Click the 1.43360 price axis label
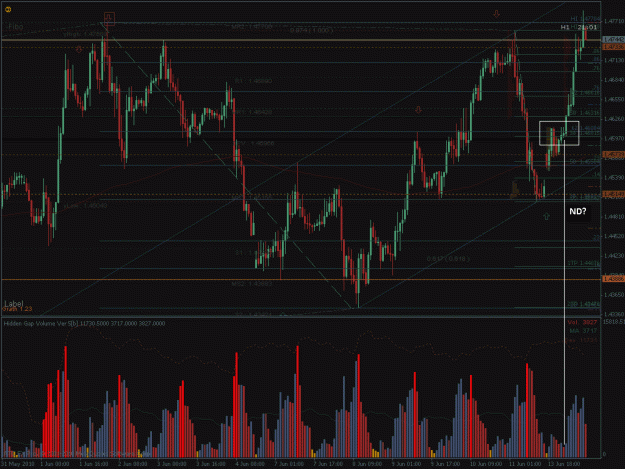 (614, 314)
